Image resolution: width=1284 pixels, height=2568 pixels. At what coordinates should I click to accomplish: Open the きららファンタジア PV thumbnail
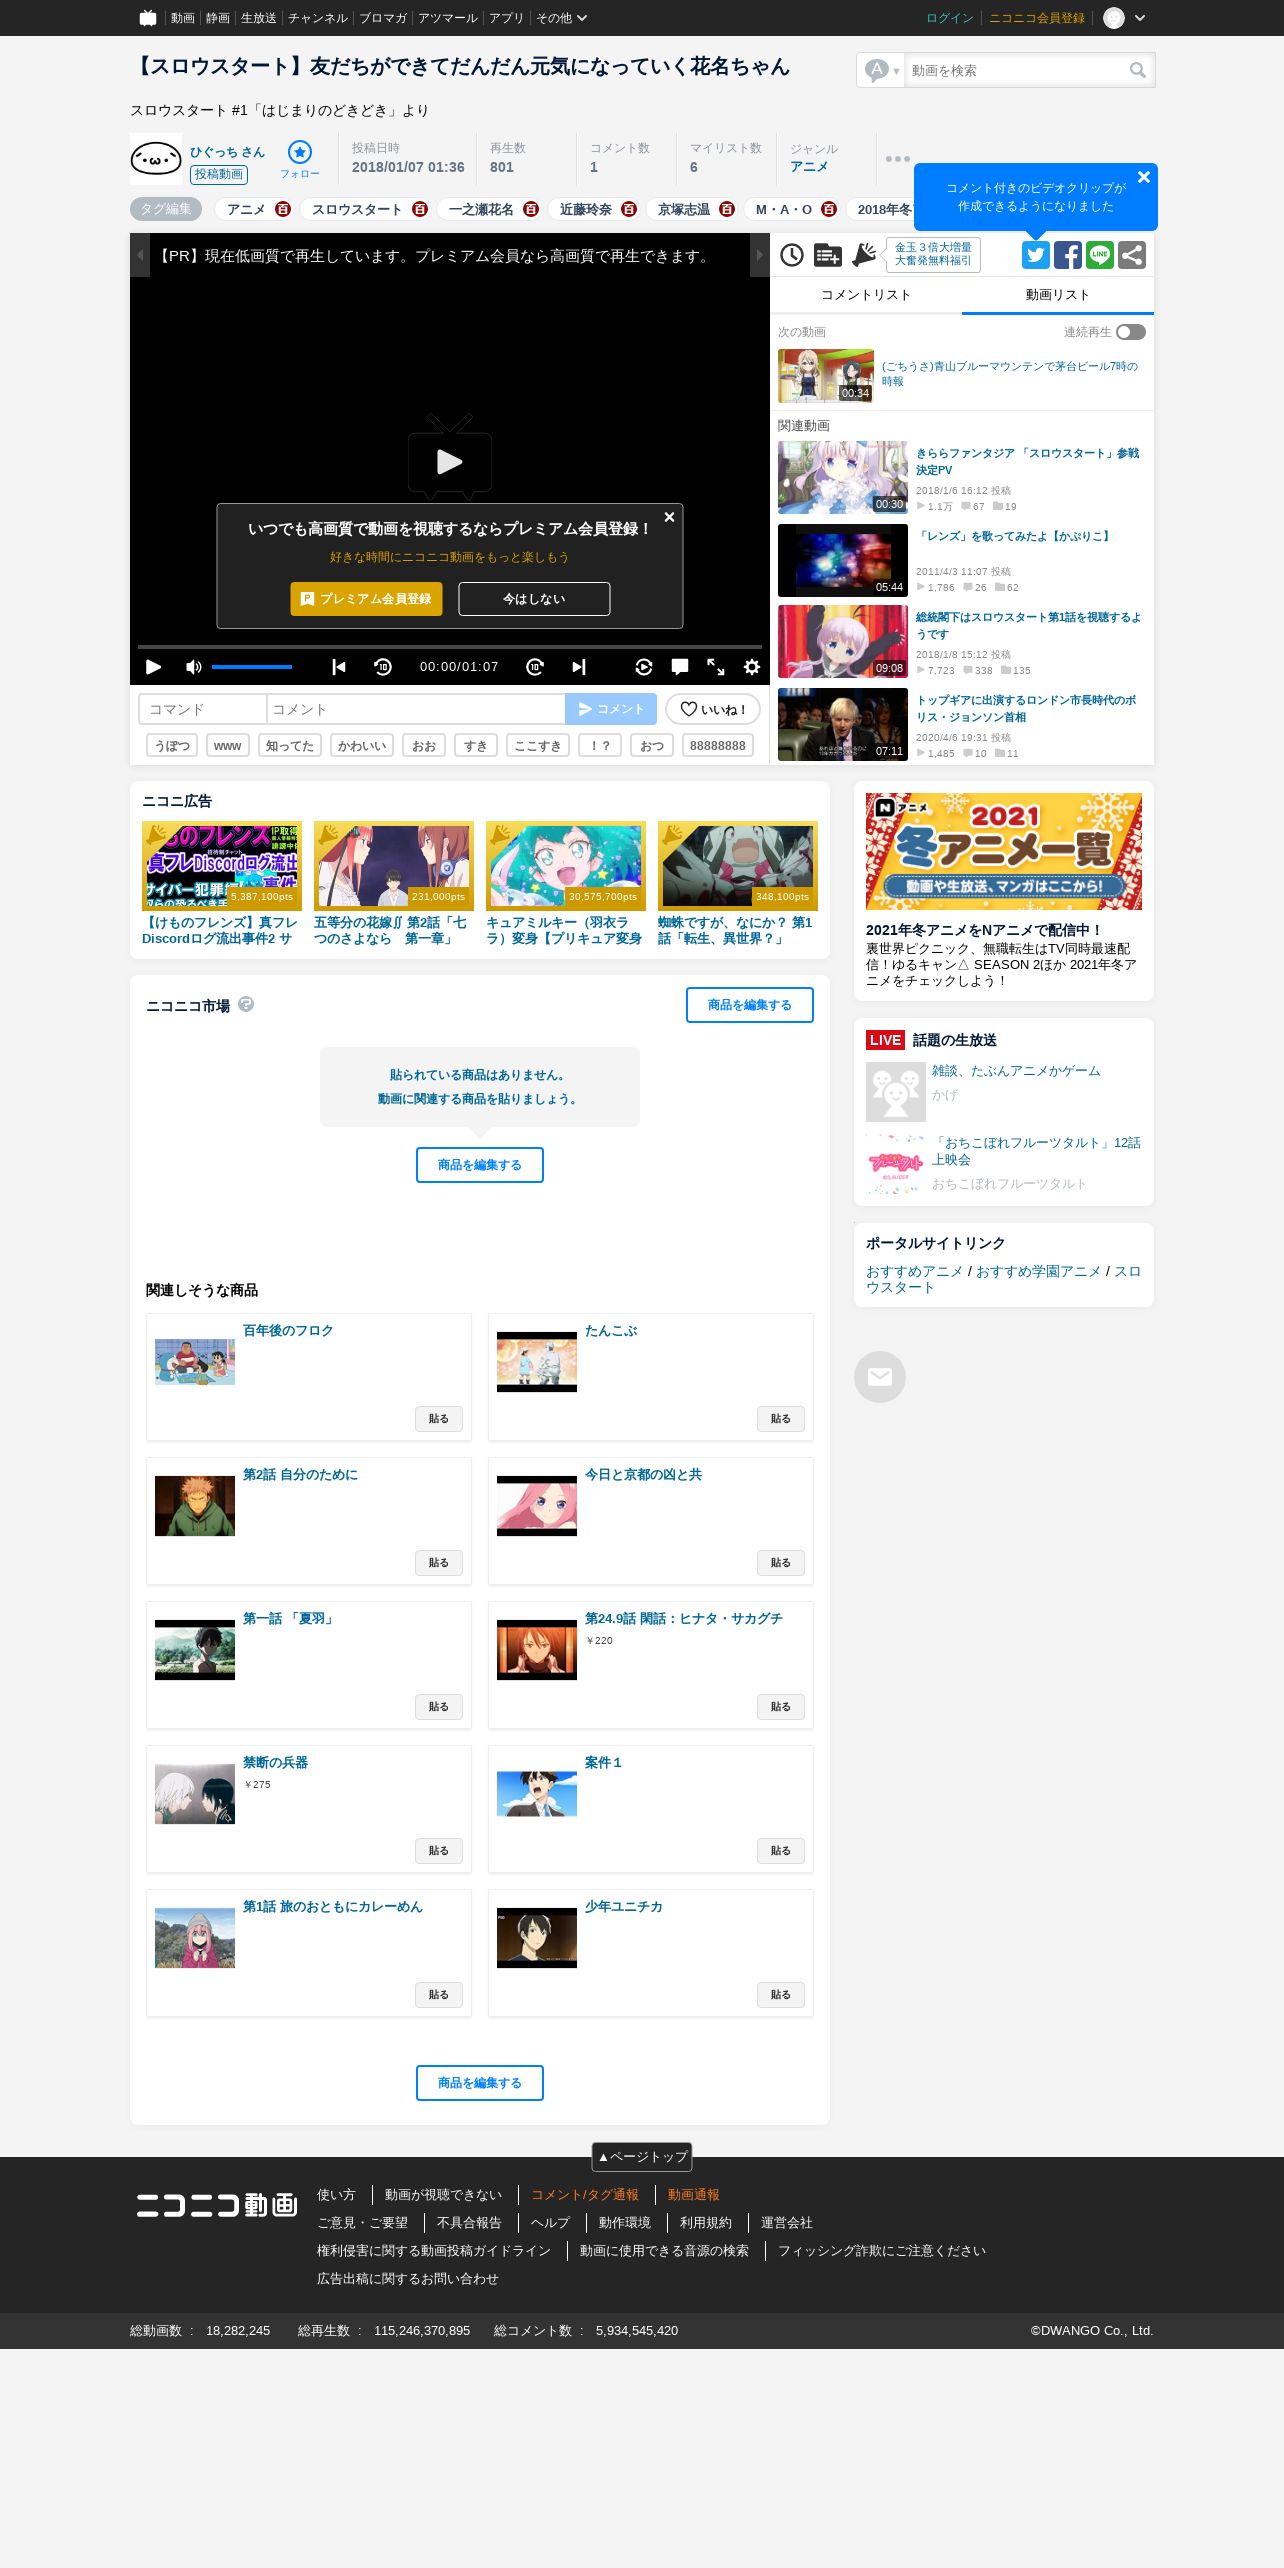pyautogui.click(x=843, y=478)
